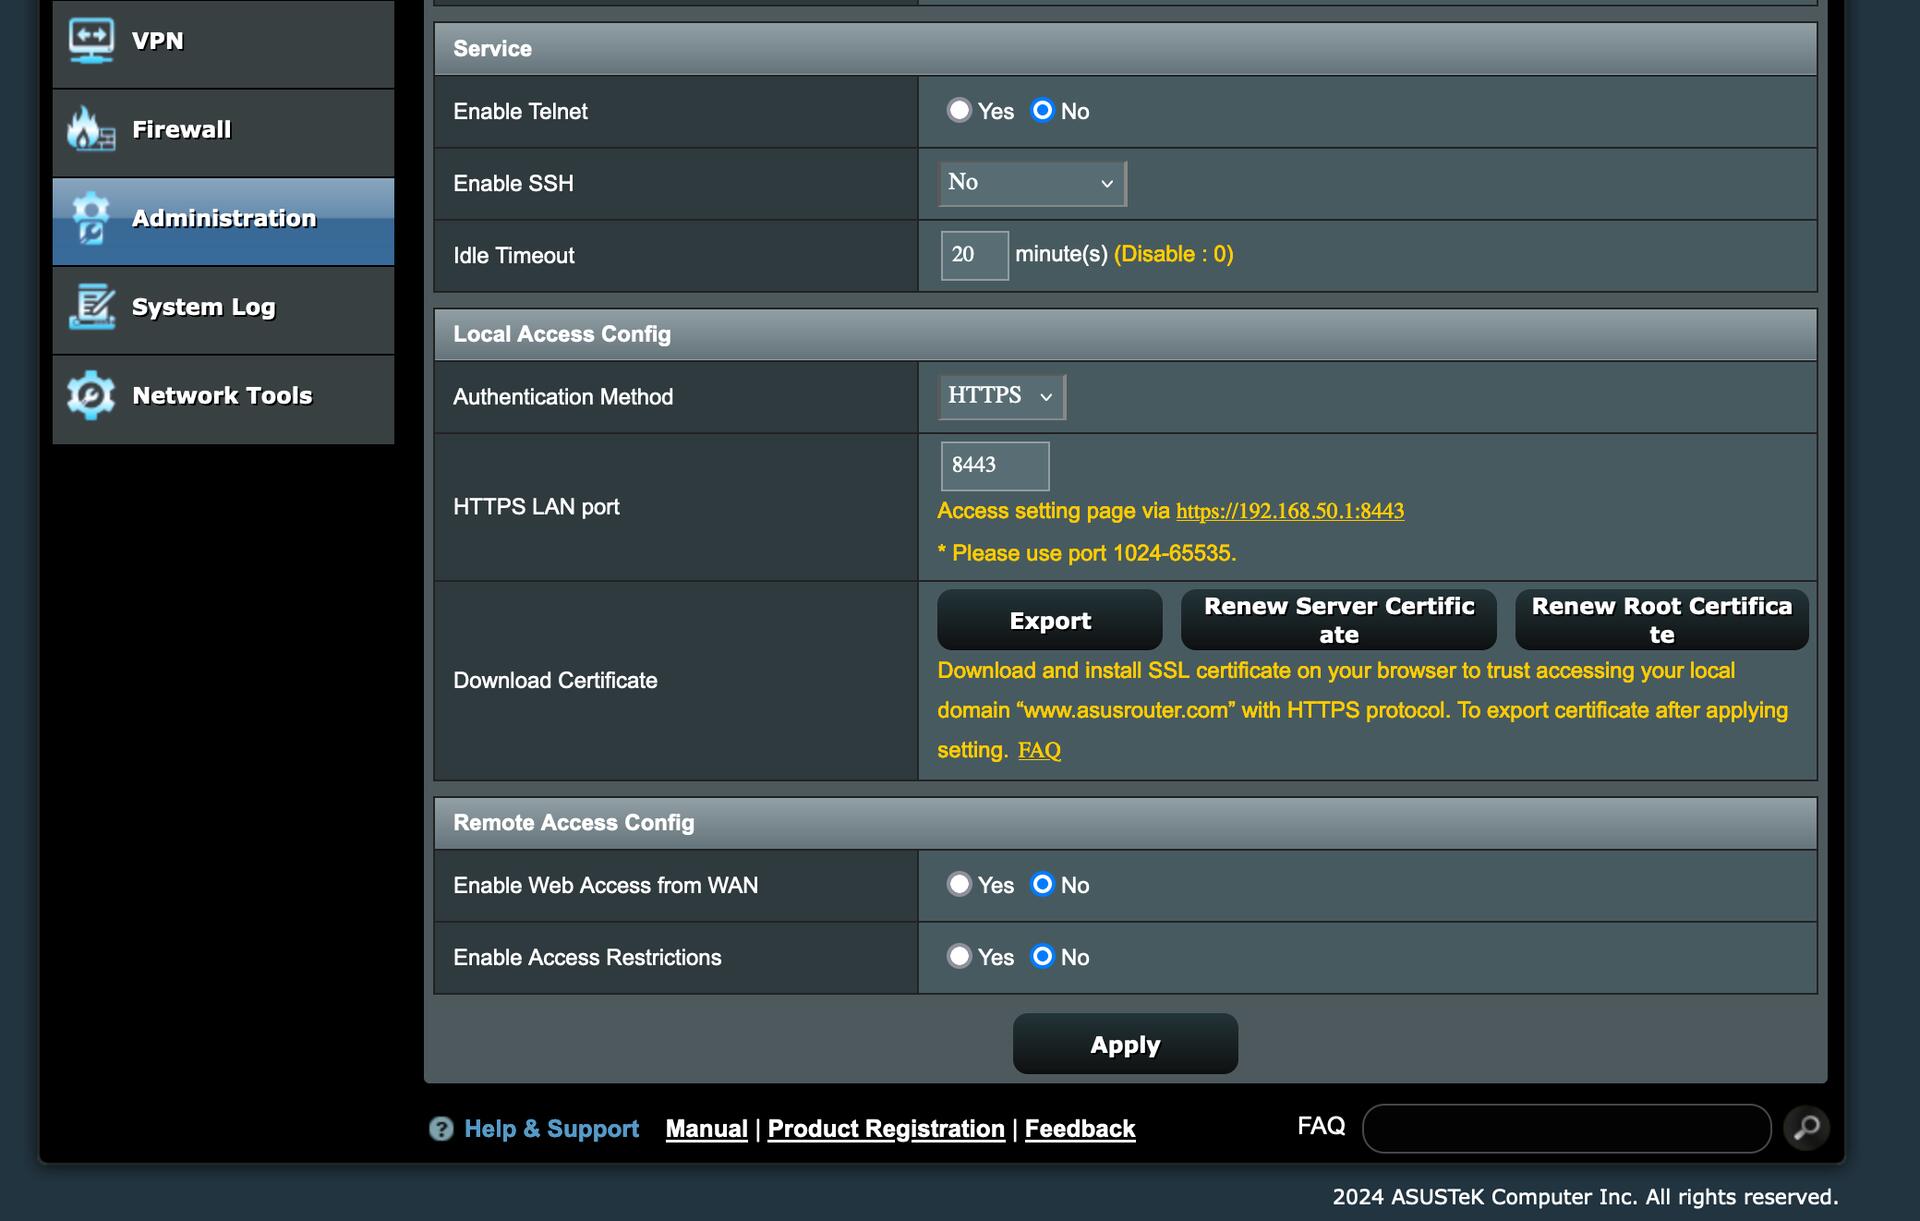Click the FAQ search magnifier icon
The width and height of the screenshot is (1920, 1221).
(x=1806, y=1128)
